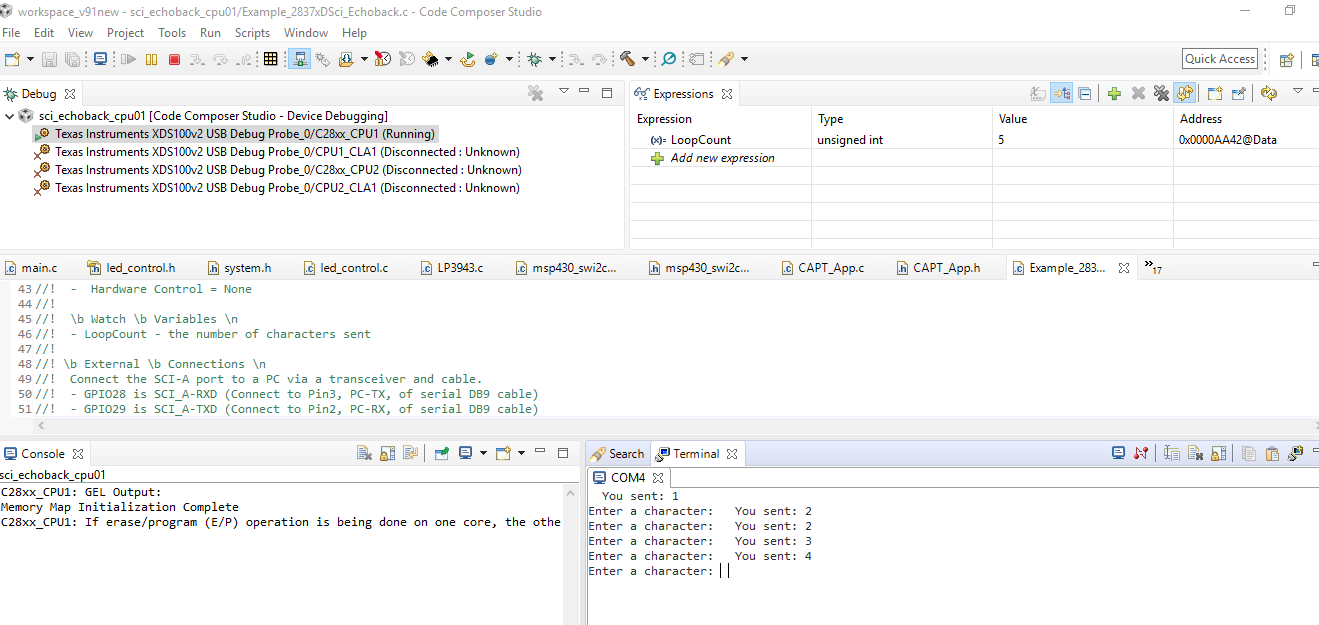Click the Build hammer icon

click(627, 60)
